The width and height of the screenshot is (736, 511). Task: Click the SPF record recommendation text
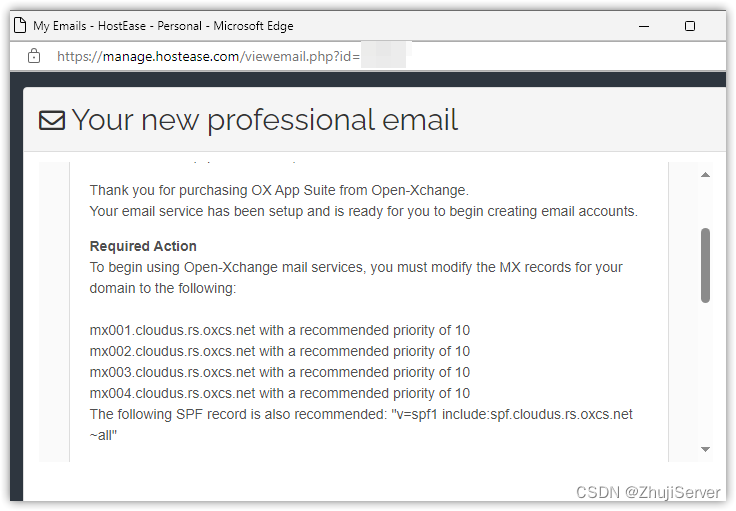pyautogui.click(x=361, y=425)
